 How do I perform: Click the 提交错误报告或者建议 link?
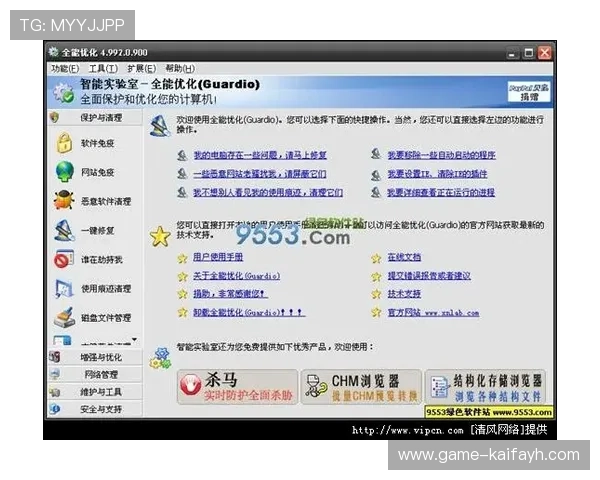pos(429,276)
